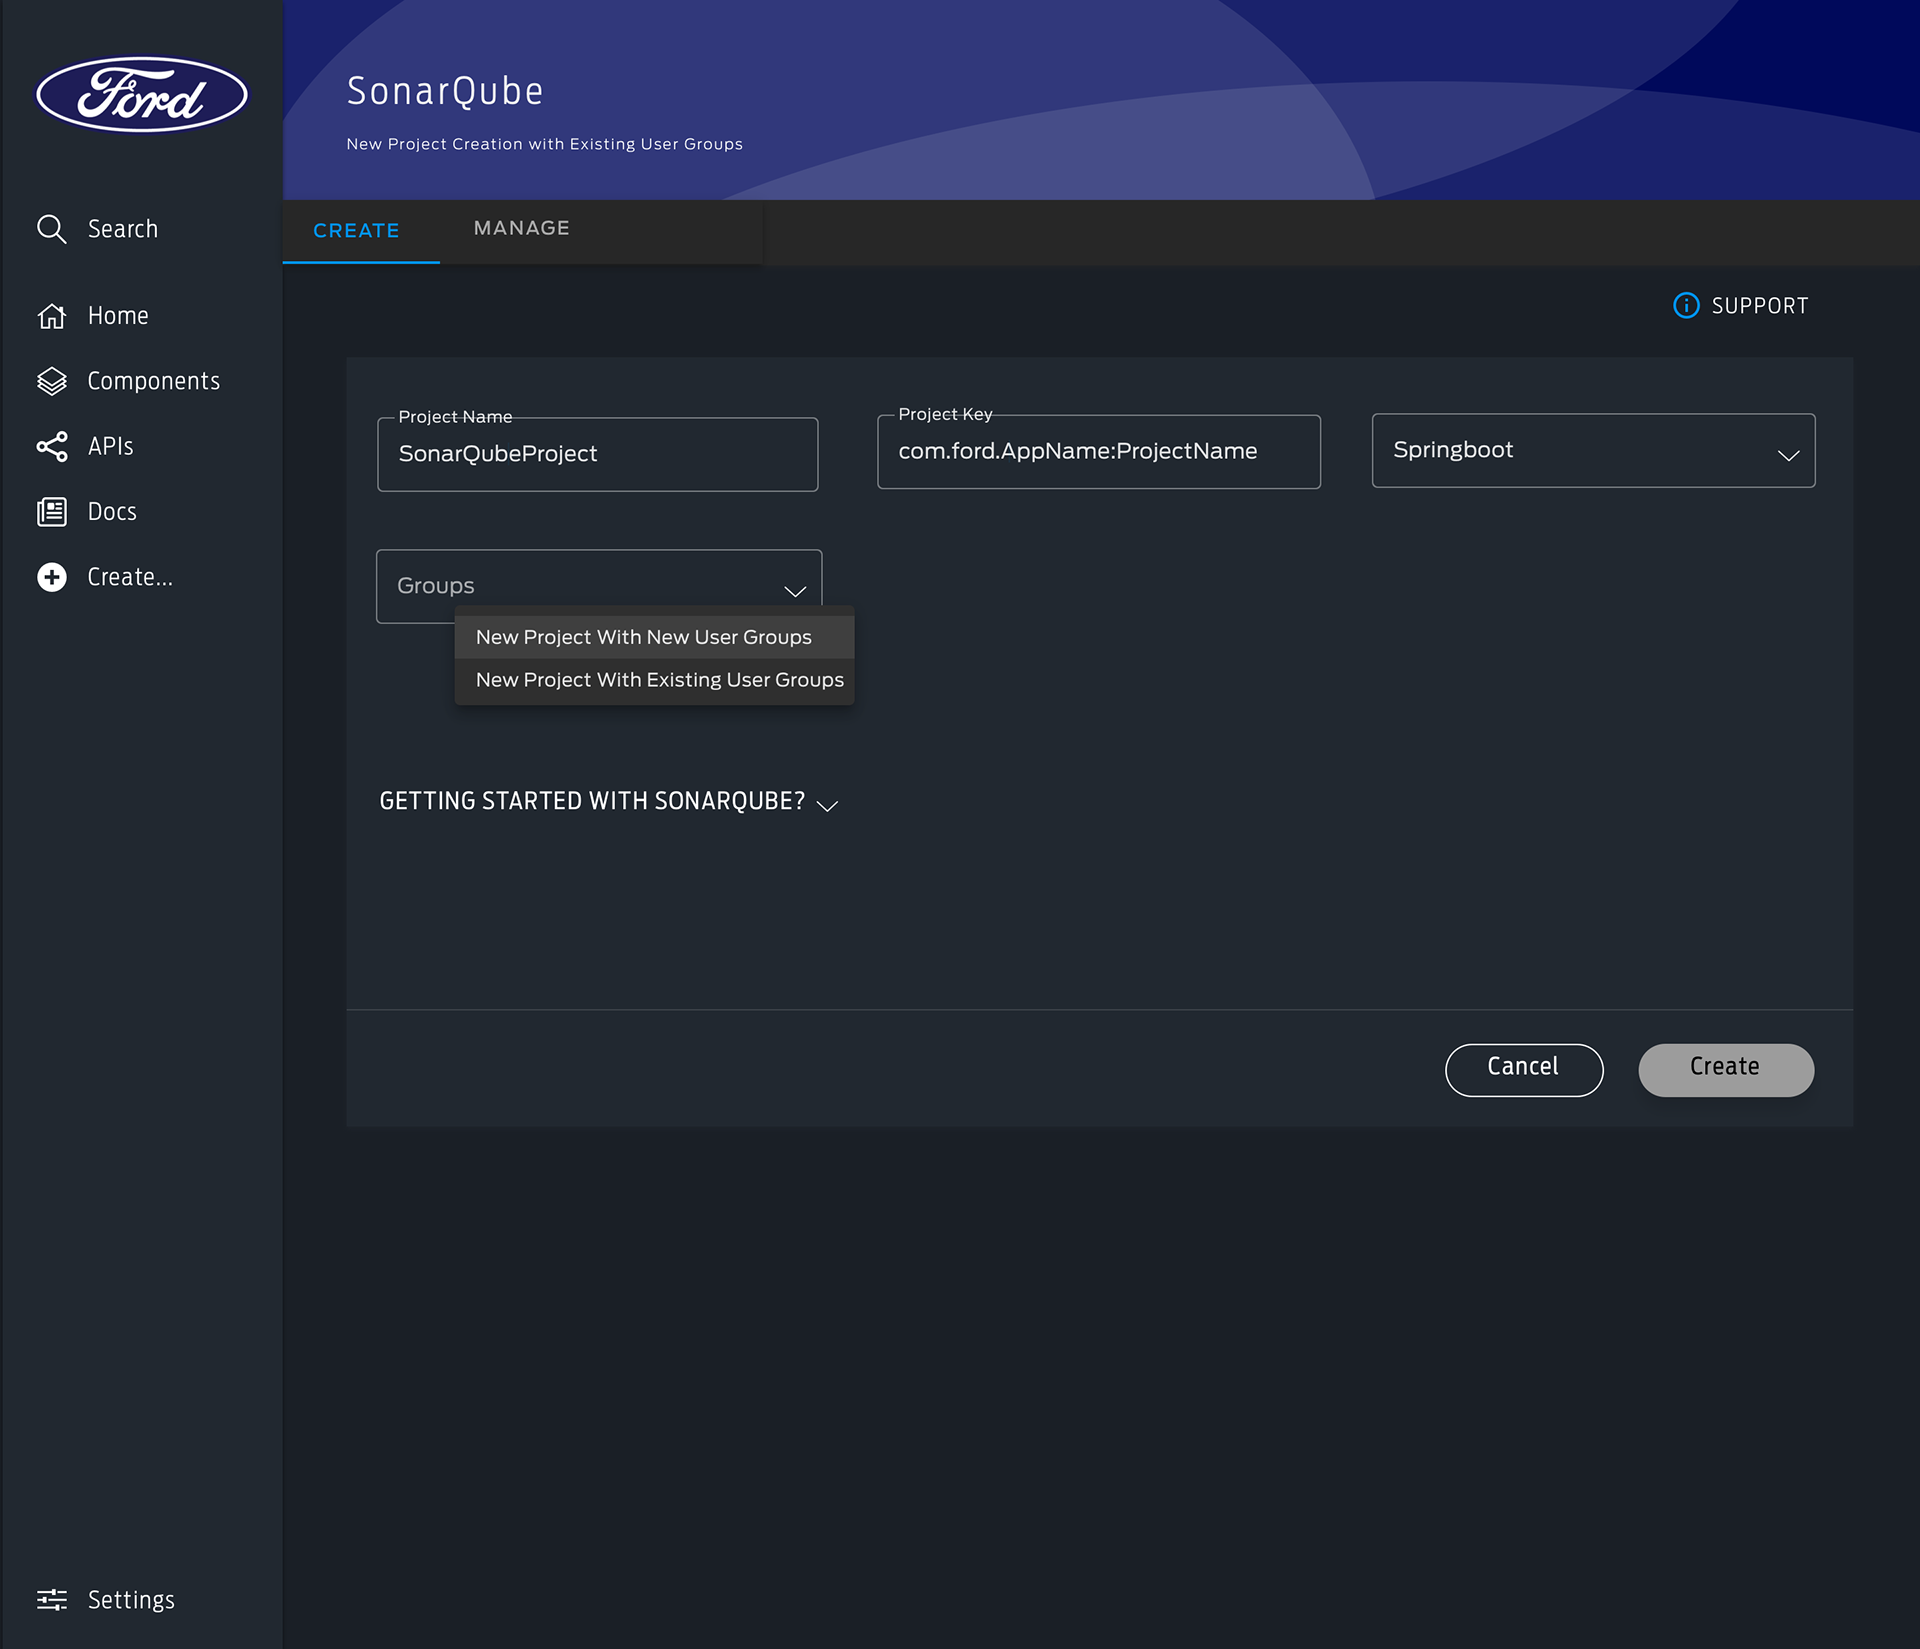Select New Project With Existing User Groups
The width and height of the screenshot is (1920, 1649).
click(654, 680)
